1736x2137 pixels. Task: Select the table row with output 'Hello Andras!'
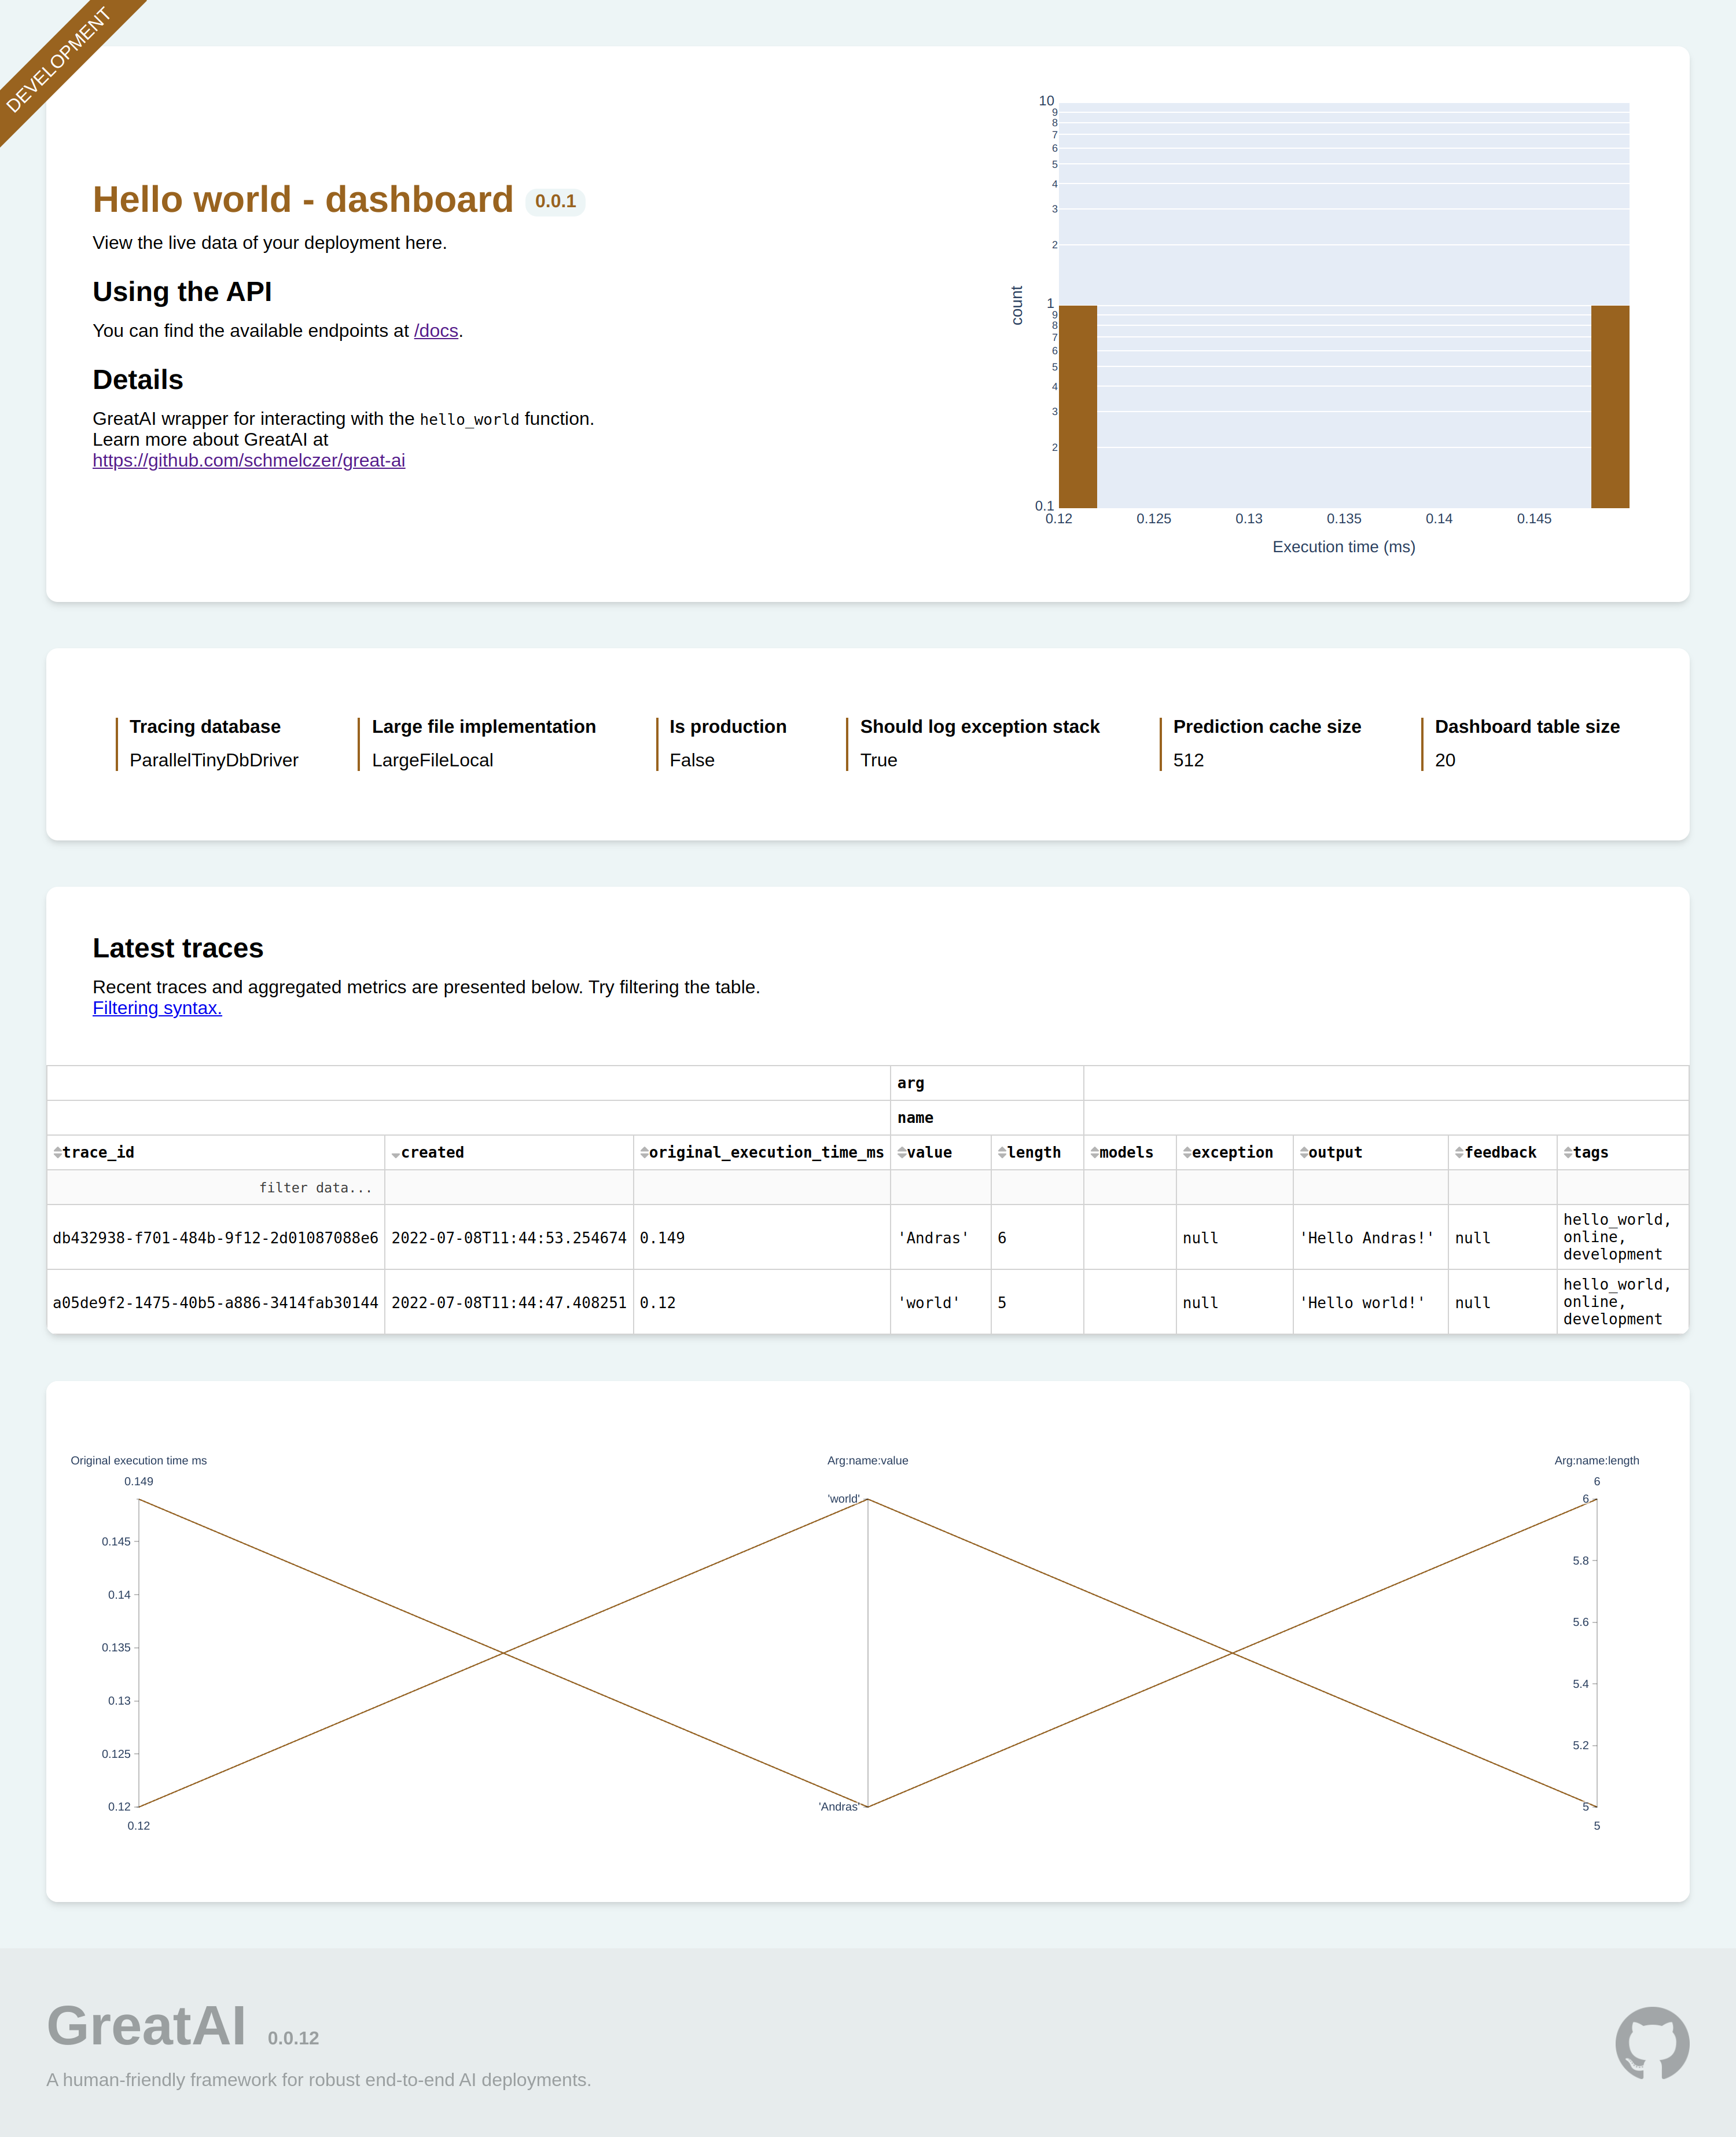click(867, 1238)
